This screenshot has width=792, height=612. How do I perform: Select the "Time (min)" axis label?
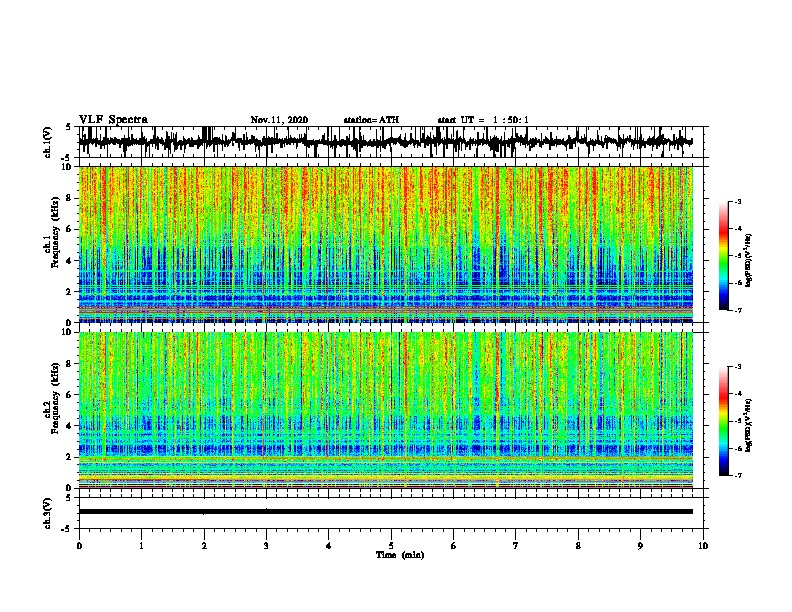click(400, 555)
